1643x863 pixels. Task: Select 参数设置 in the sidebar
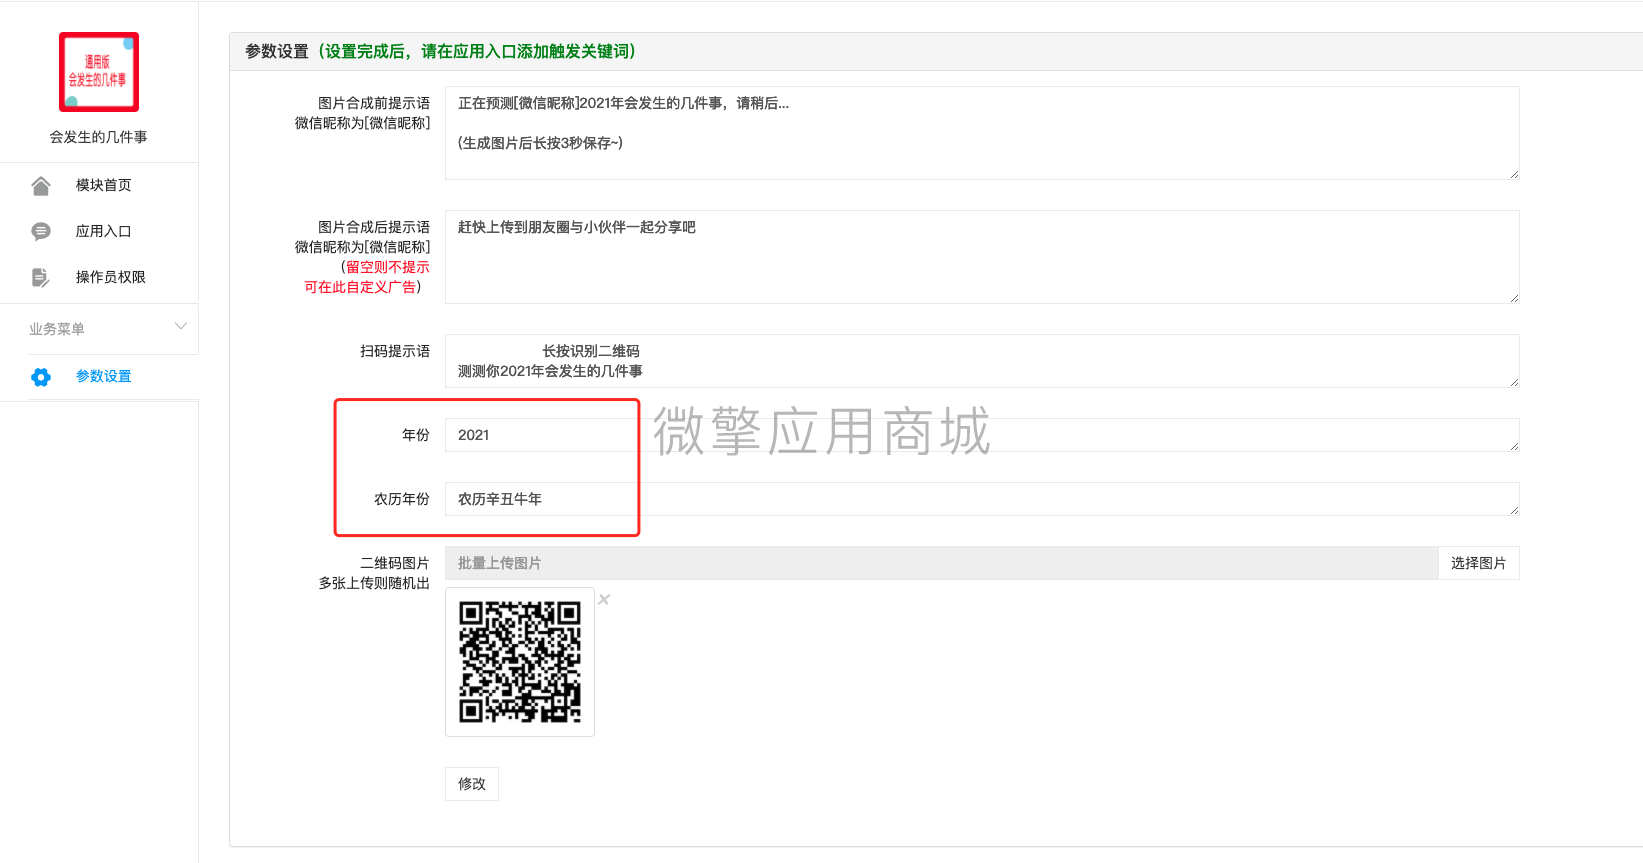click(104, 376)
